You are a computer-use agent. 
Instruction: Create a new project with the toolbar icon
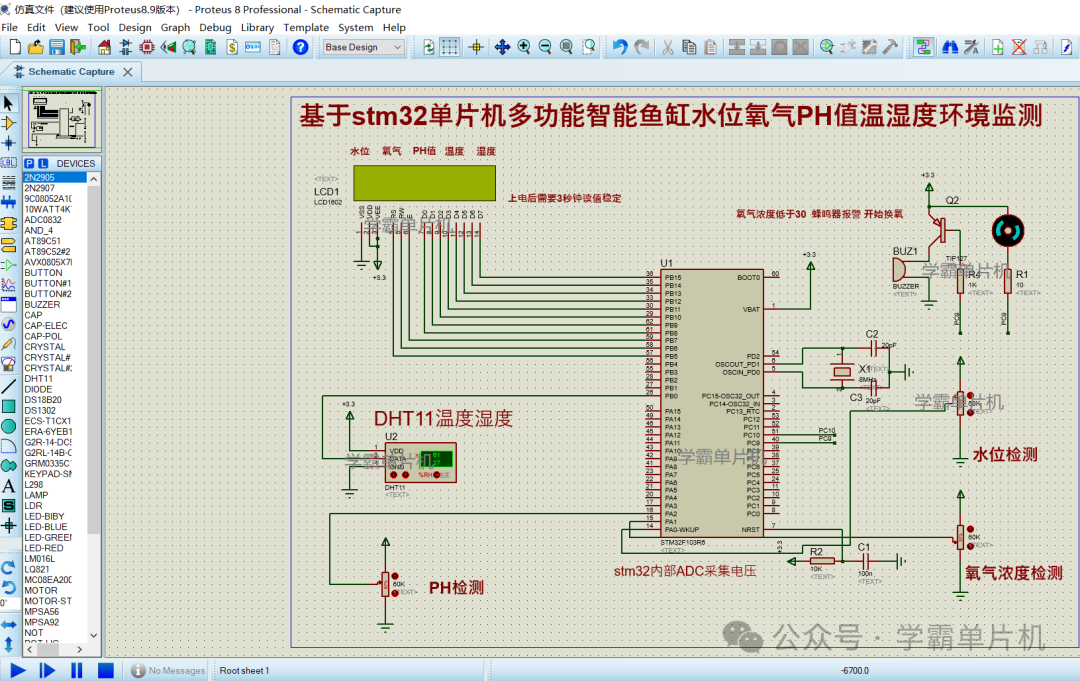[x=14, y=47]
